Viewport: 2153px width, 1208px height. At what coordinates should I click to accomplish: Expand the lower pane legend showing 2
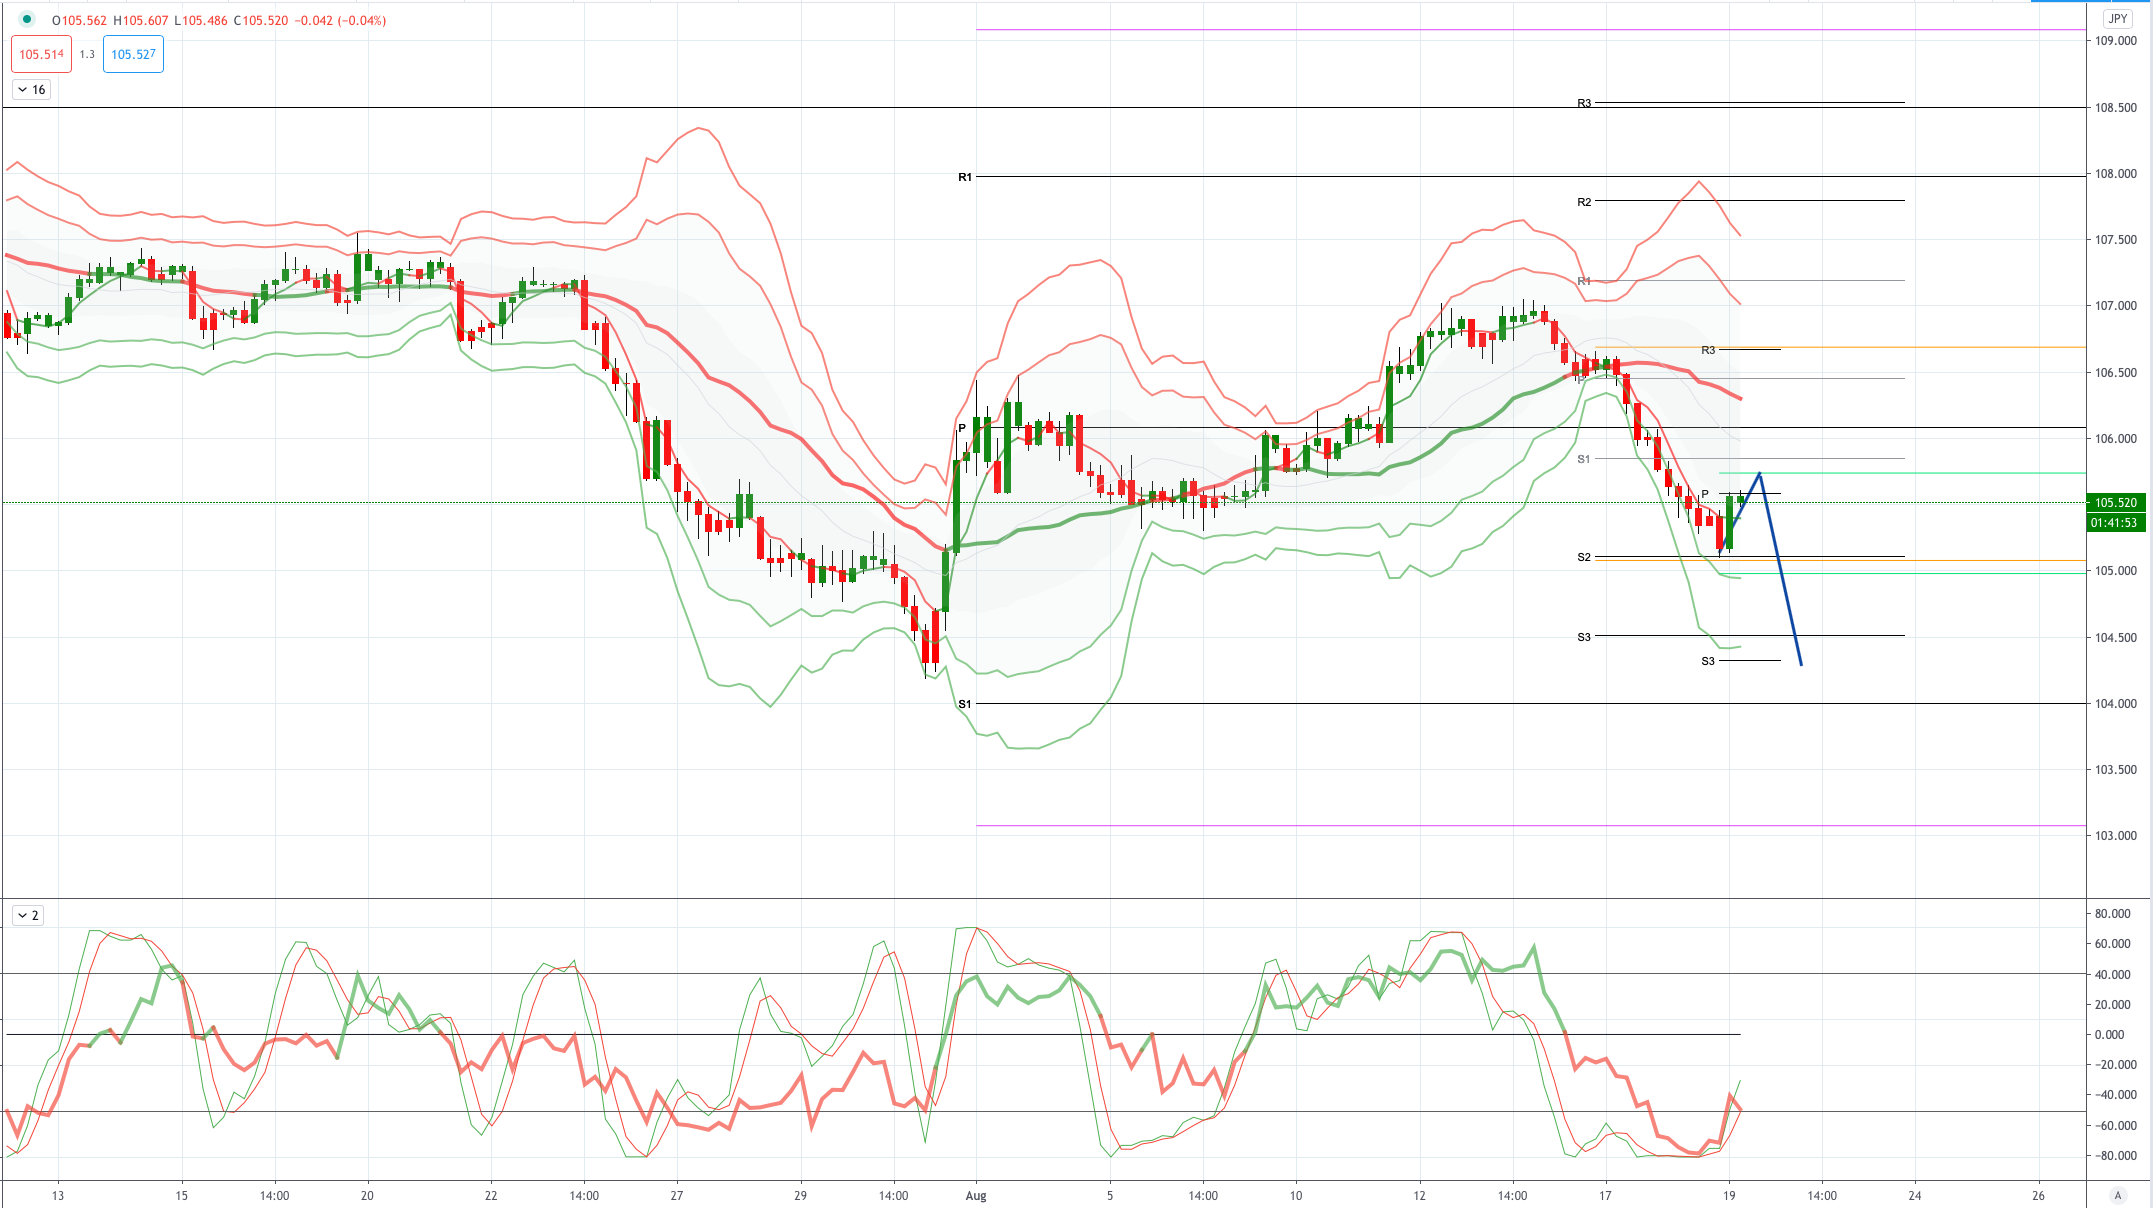click(28, 915)
